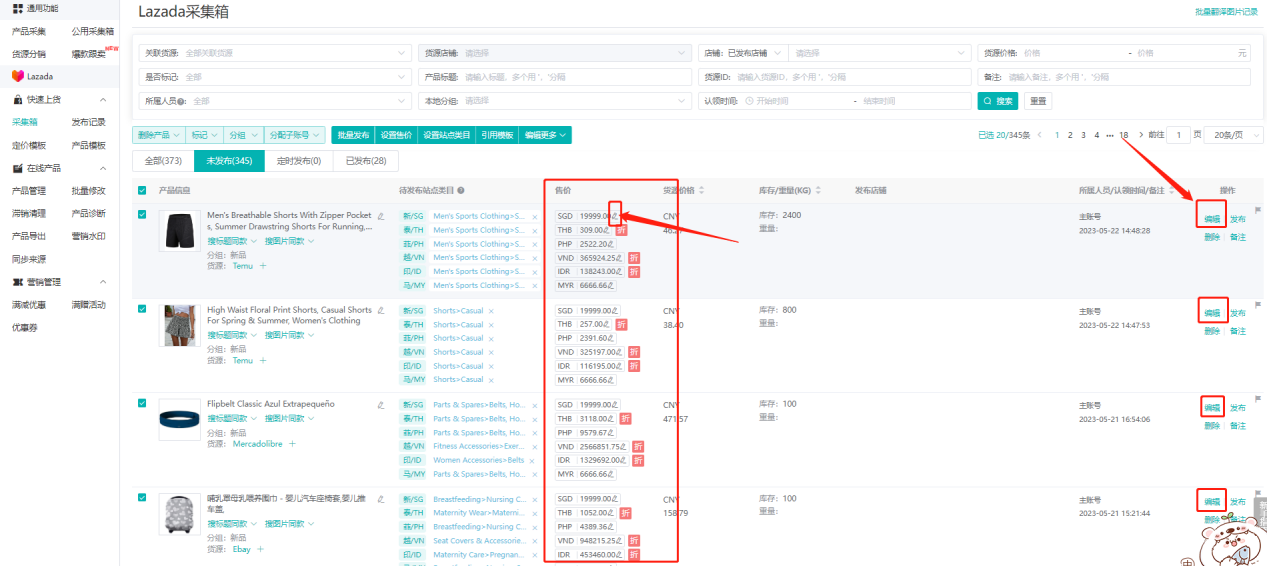The image size is (1267, 566).
Task: Expand the 编辑更多 dropdown button
Action: tap(546, 135)
